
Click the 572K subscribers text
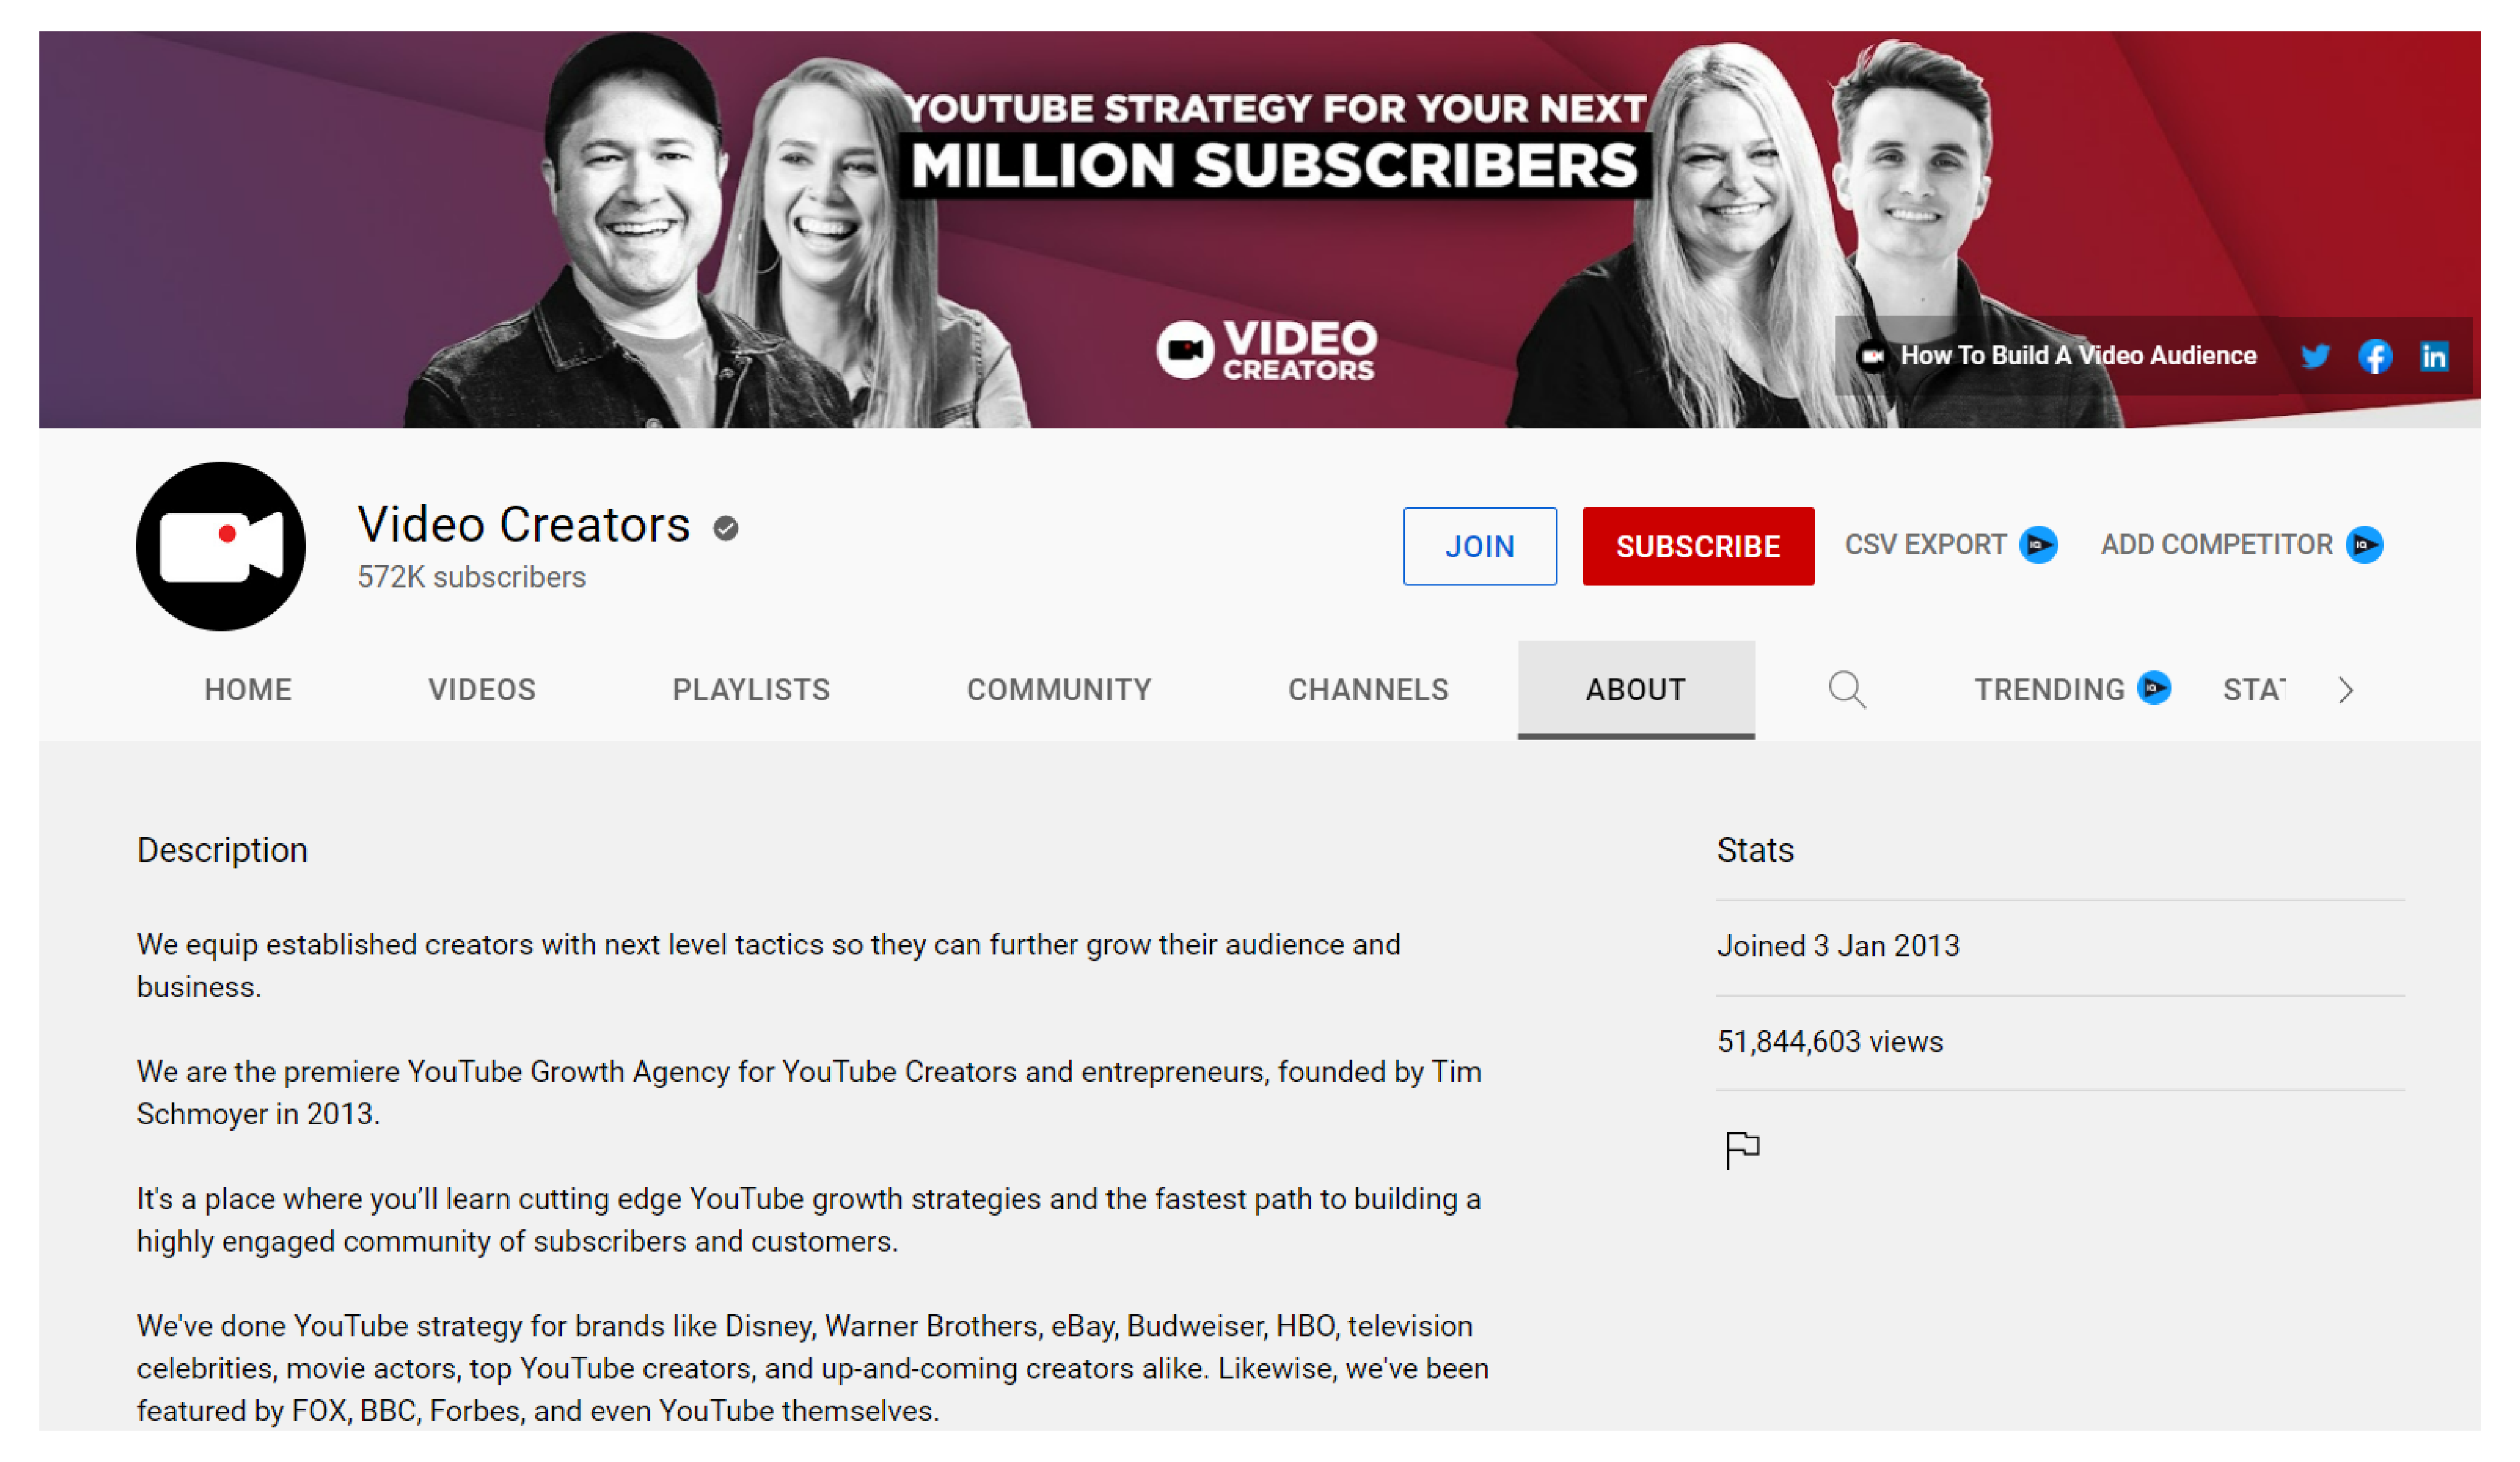point(472,578)
